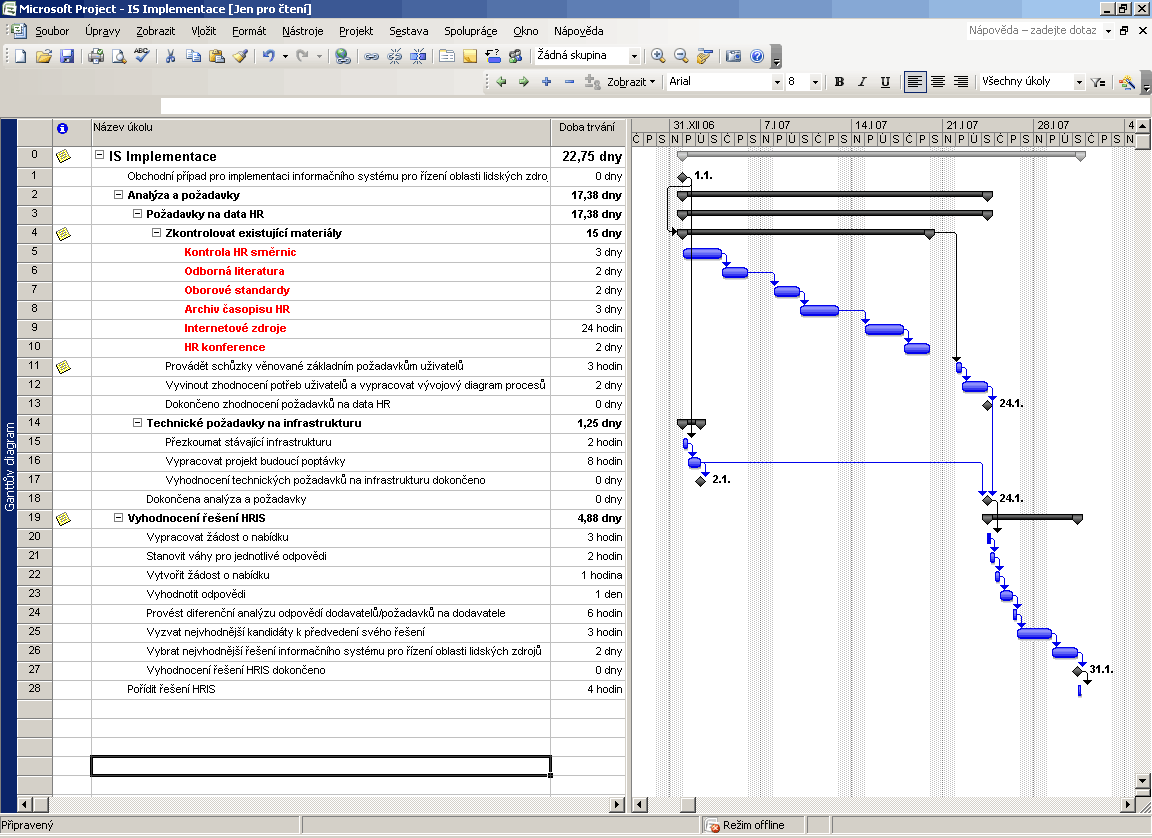Viewport: 1152px width, 838px height.
Task: Zoom in on the Gantt timescale
Action: coord(658,56)
